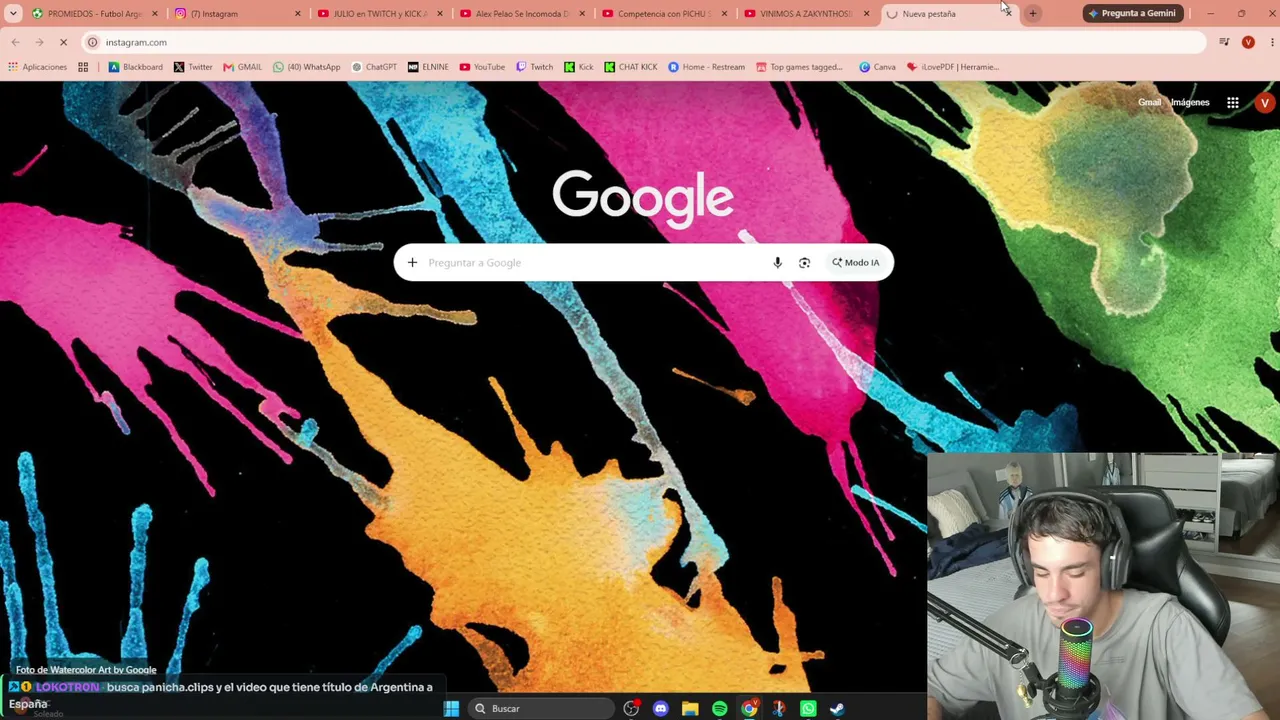This screenshot has height=720, width=1280.
Task: Open the tab groups grid icon in the bookmarks bar
Action: 83,67
